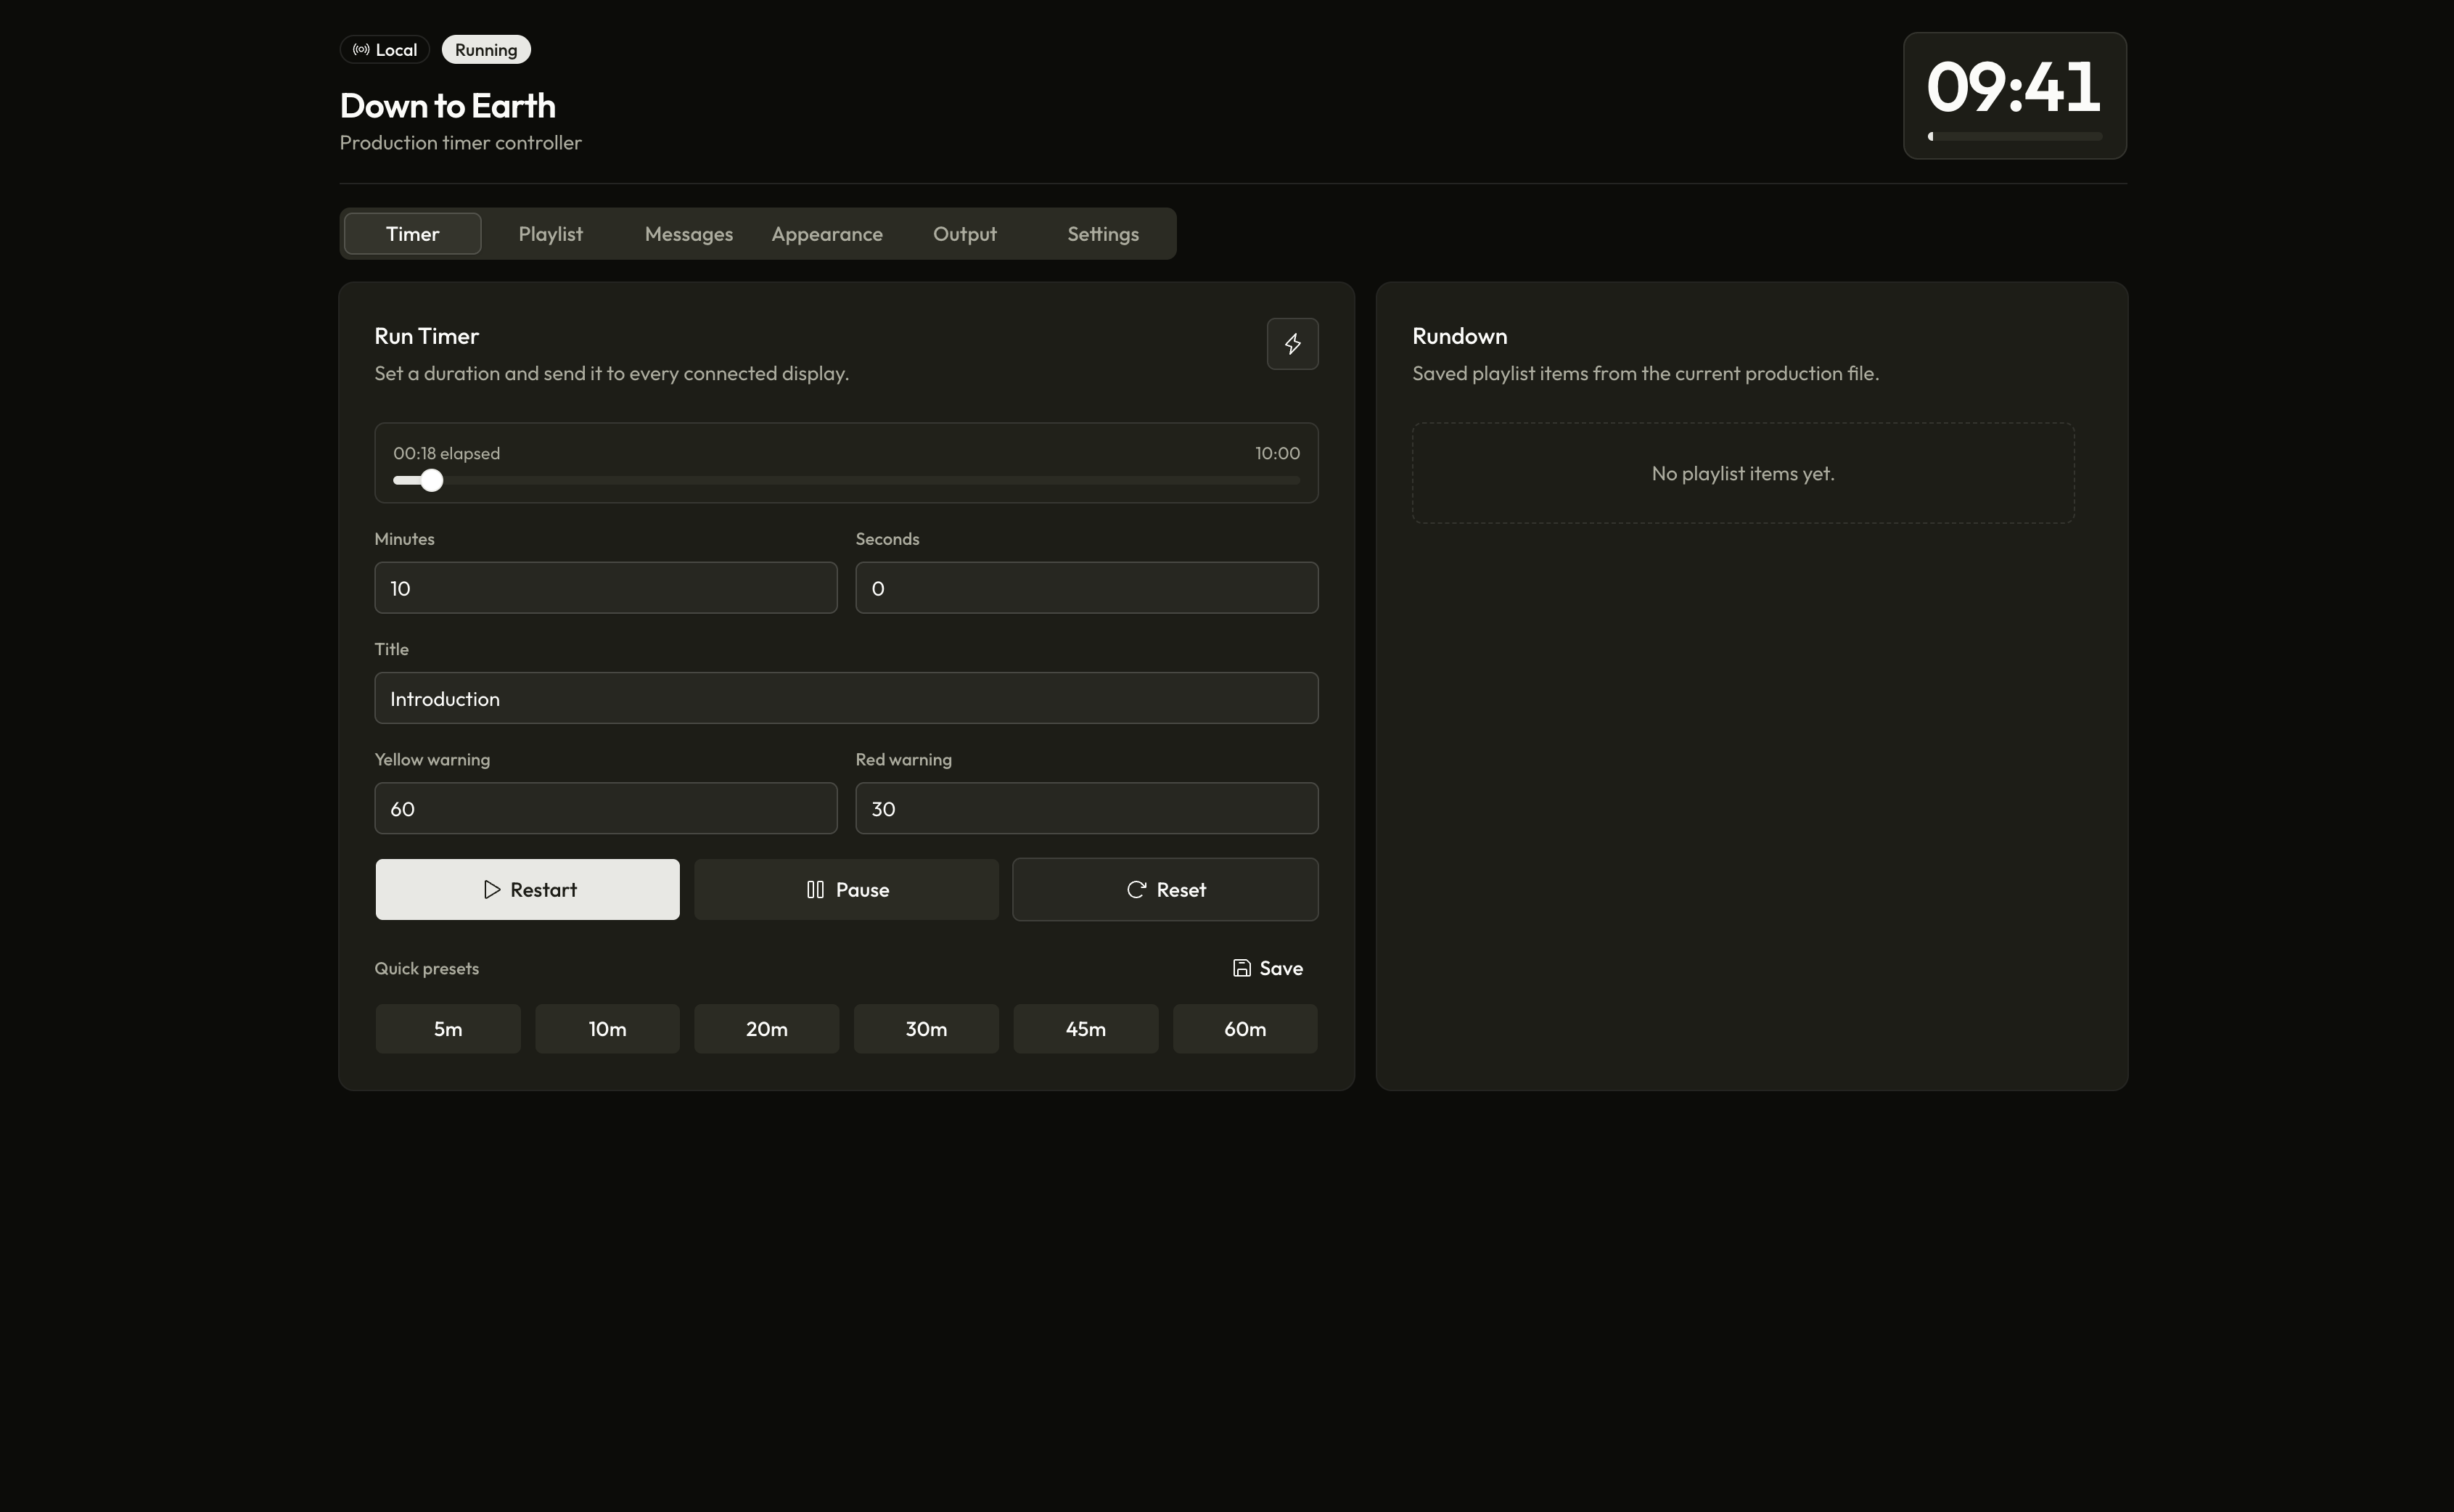Open the Output tab
This screenshot has width=2454, height=1512.
click(964, 233)
